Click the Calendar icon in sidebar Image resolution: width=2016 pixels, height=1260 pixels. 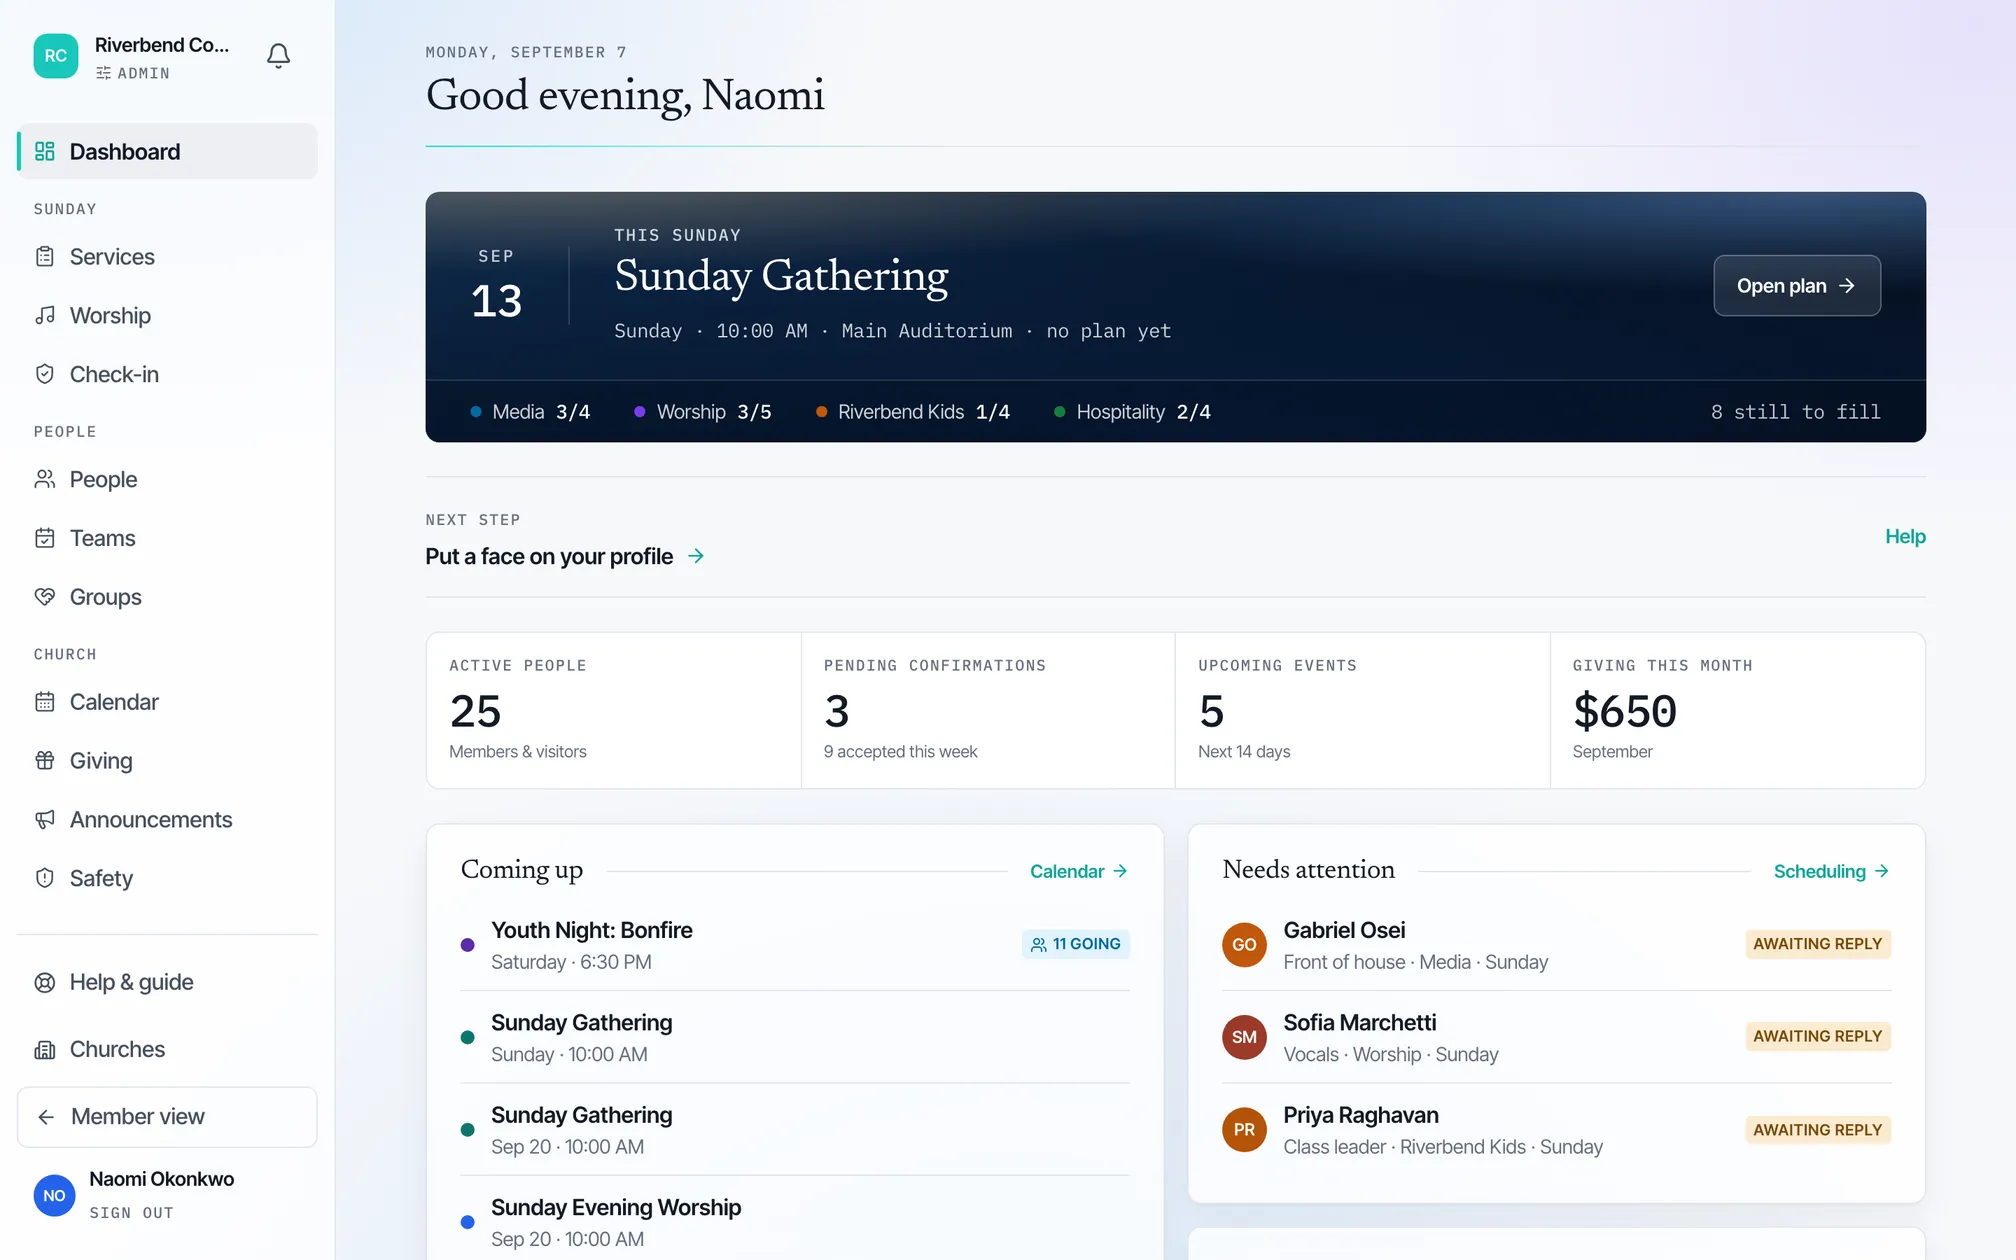[x=45, y=702]
